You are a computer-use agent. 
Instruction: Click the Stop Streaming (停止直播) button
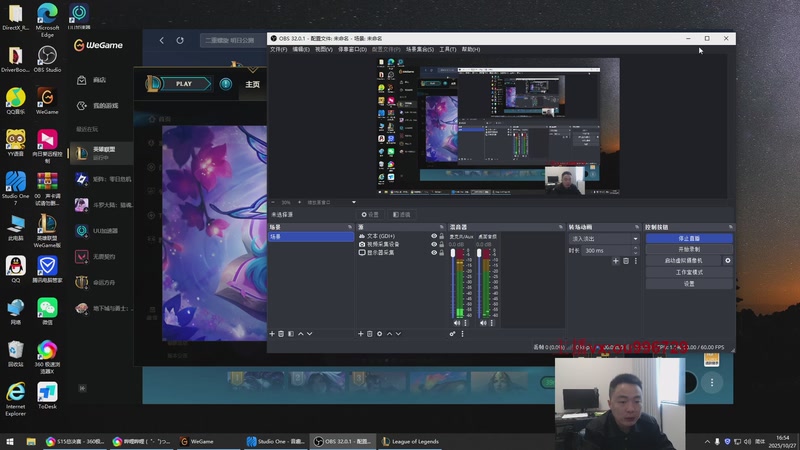(x=689, y=238)
